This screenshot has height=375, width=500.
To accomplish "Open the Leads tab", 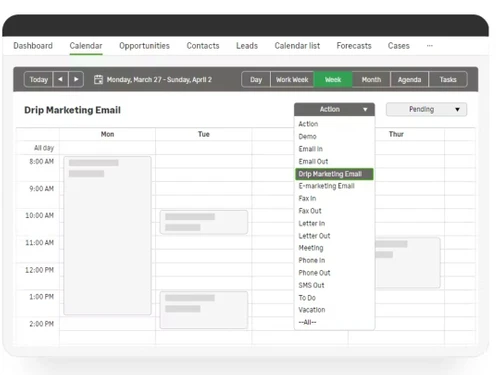I will click(x=247, y=46).
